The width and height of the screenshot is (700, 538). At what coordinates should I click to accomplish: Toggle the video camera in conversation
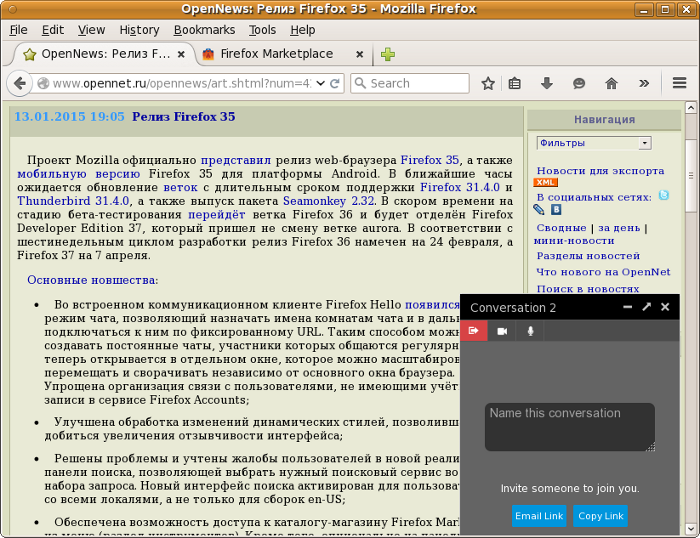pos(503,331)
